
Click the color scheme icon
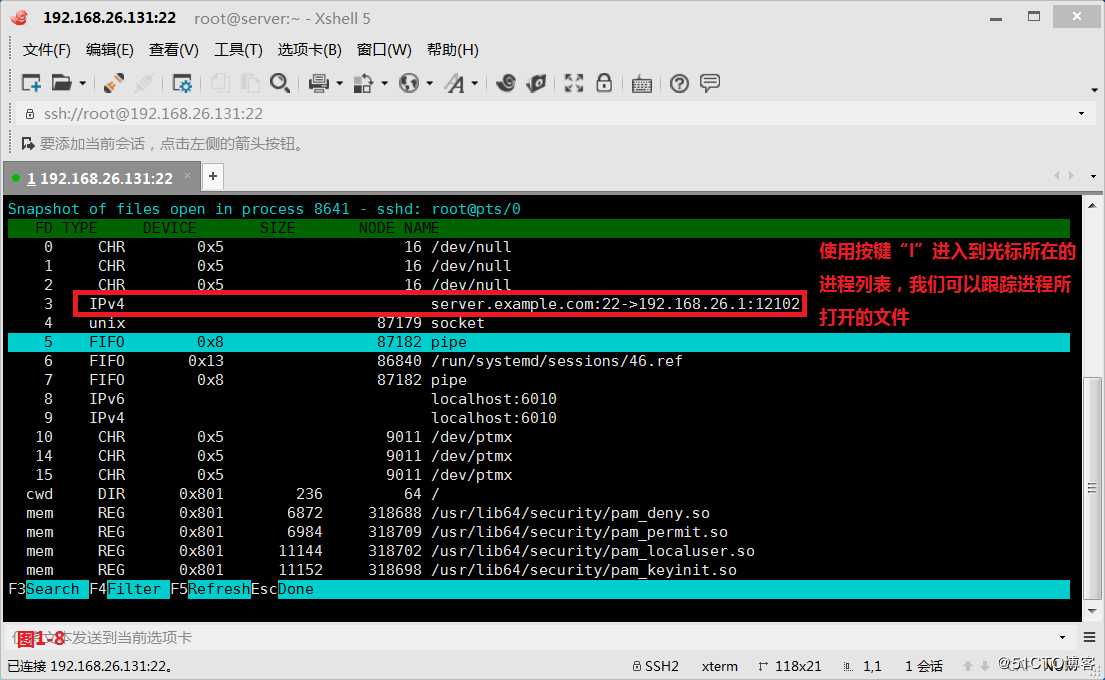pos(364,83)
